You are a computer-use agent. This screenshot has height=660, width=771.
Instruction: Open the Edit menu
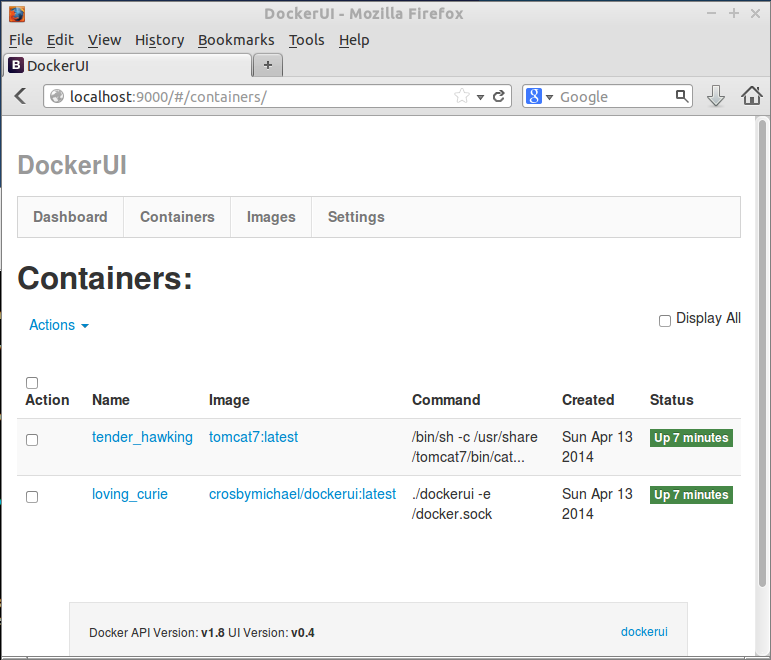coord(60,40)
